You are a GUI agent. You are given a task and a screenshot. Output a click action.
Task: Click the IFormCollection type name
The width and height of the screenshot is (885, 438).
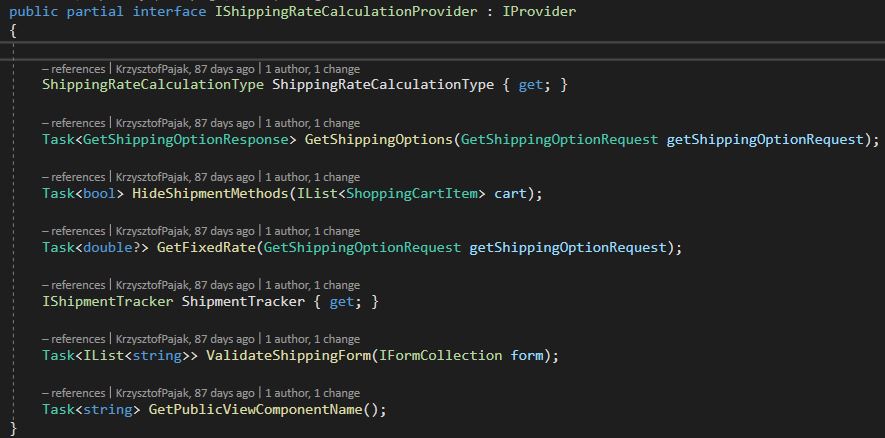440,356
